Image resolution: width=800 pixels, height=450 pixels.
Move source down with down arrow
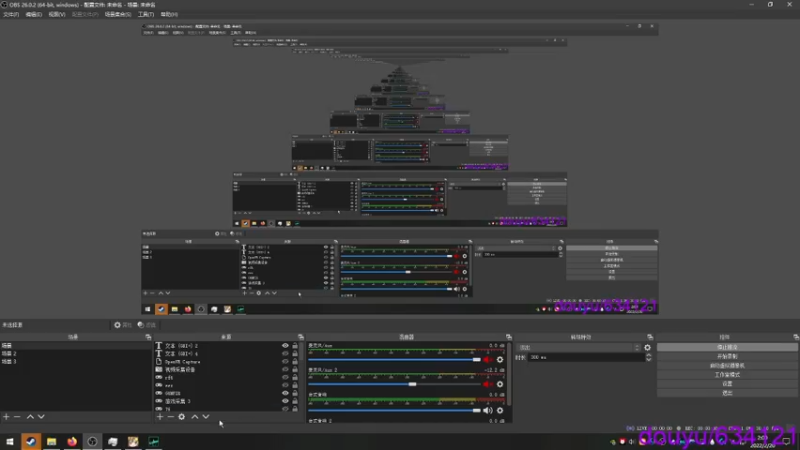[x=206, y=417]
